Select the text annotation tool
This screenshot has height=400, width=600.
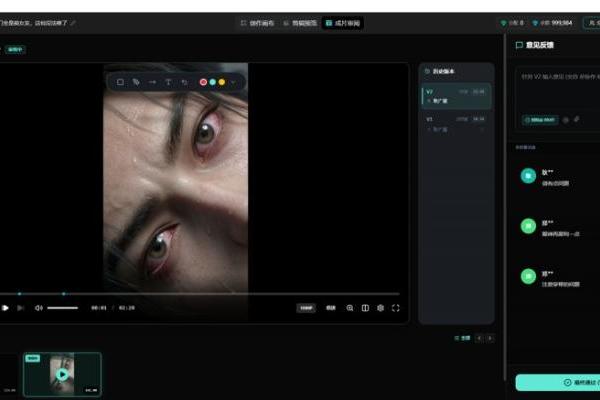[168, 82]
